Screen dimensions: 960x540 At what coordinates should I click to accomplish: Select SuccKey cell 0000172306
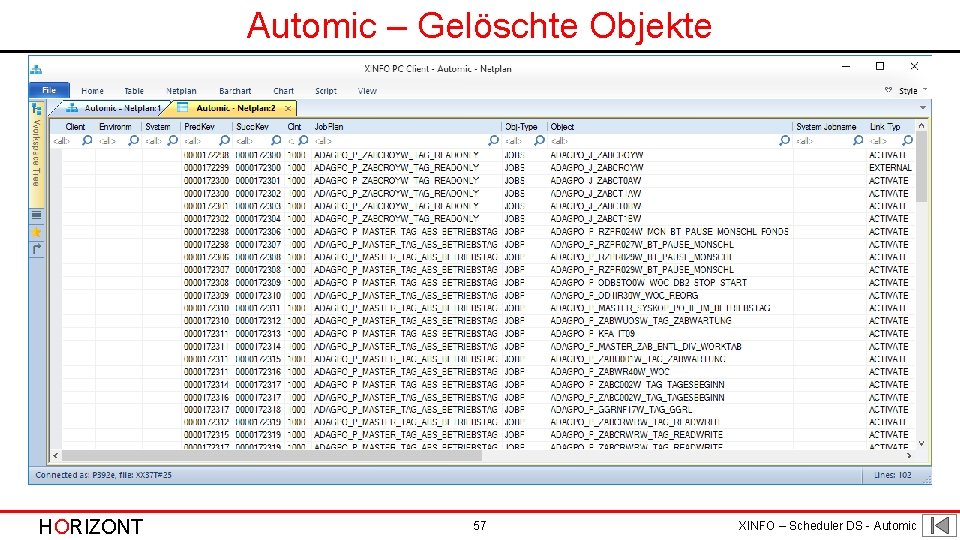tap(258, 231)
